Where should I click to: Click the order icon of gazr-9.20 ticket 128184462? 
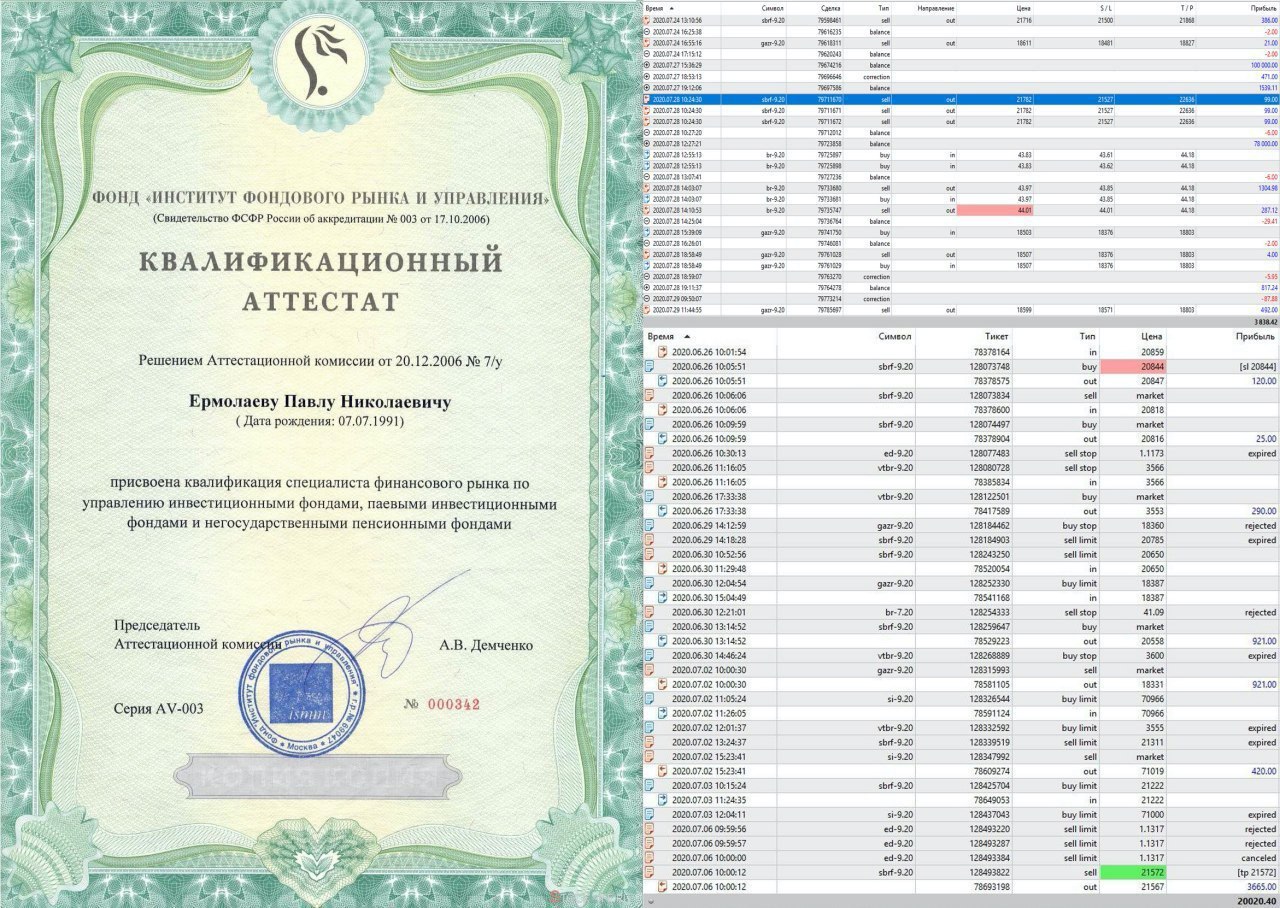[x=650, y=525]
